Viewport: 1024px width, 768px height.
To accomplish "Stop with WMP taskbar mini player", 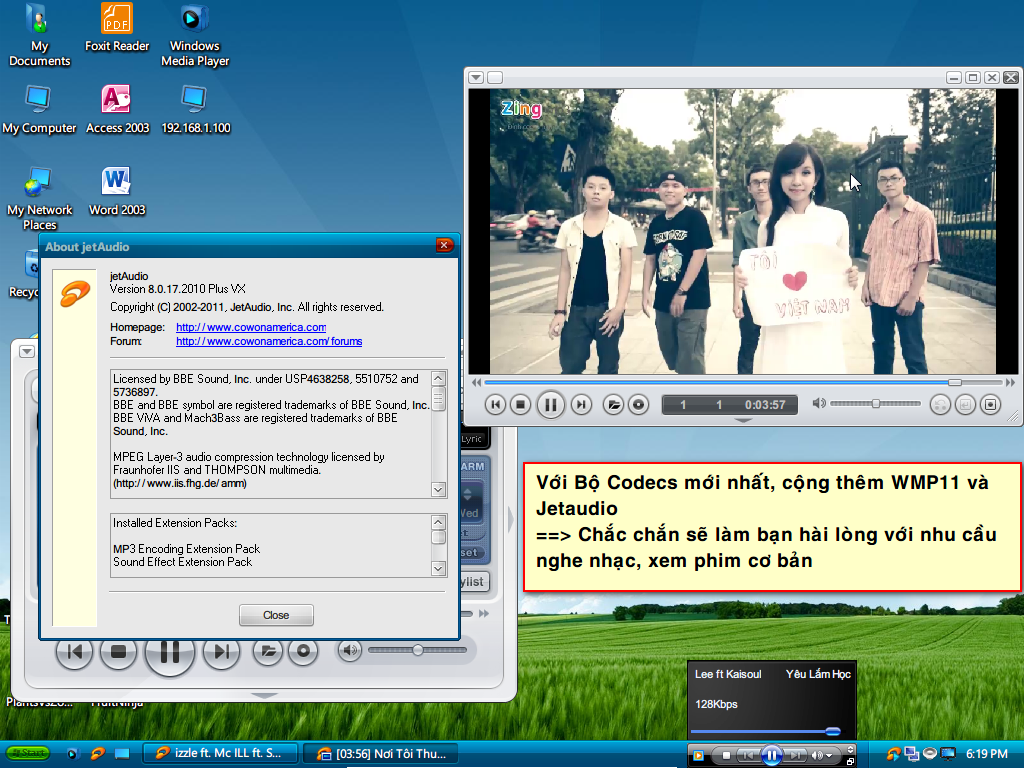I will (726, 756).
